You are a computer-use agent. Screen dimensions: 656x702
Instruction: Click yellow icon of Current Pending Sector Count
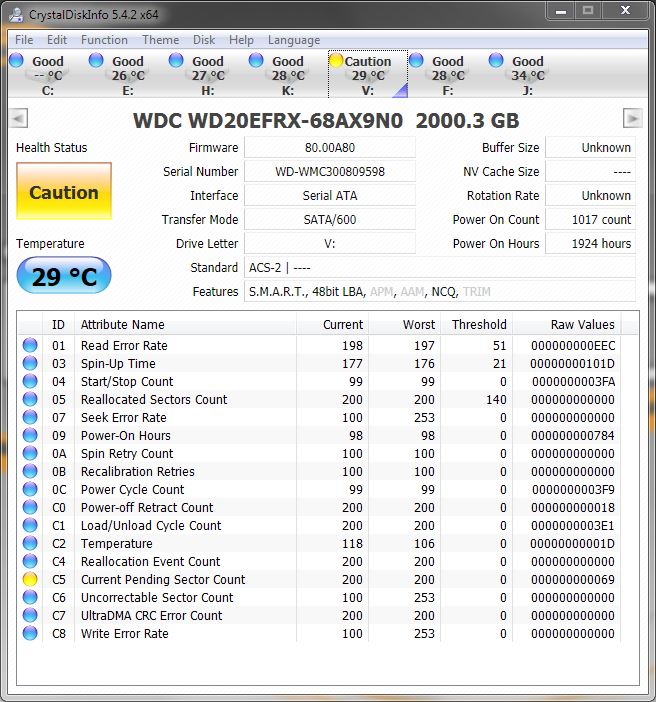coord(30,579)
